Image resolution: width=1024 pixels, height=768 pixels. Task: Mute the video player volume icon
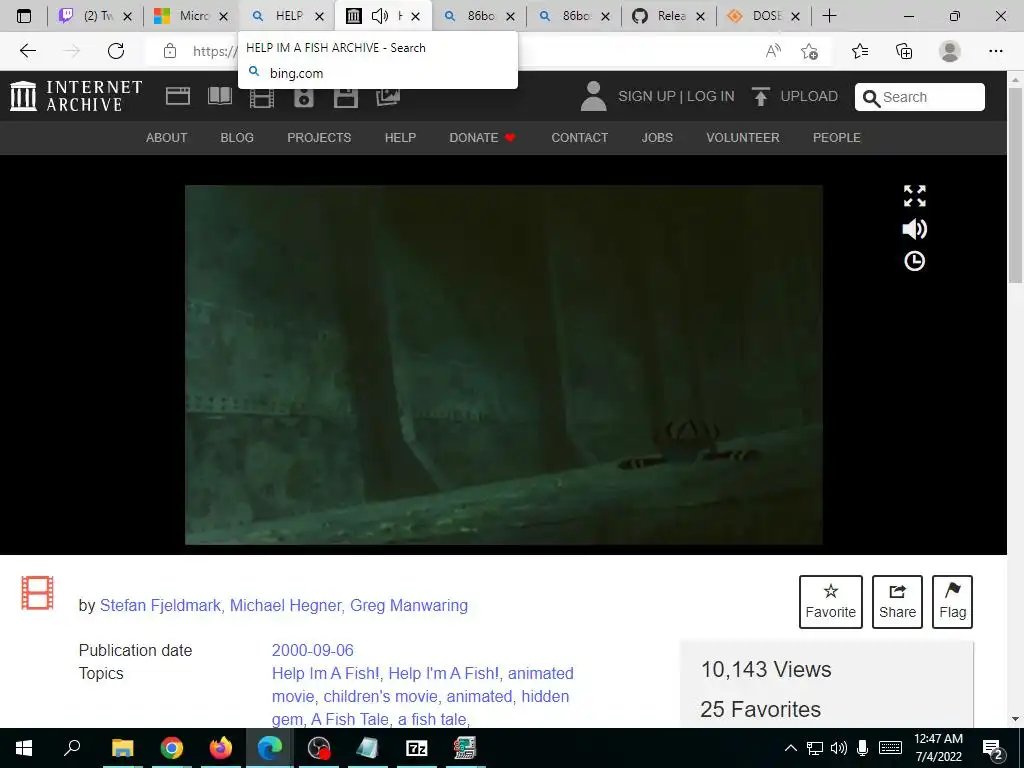[914, 229]
